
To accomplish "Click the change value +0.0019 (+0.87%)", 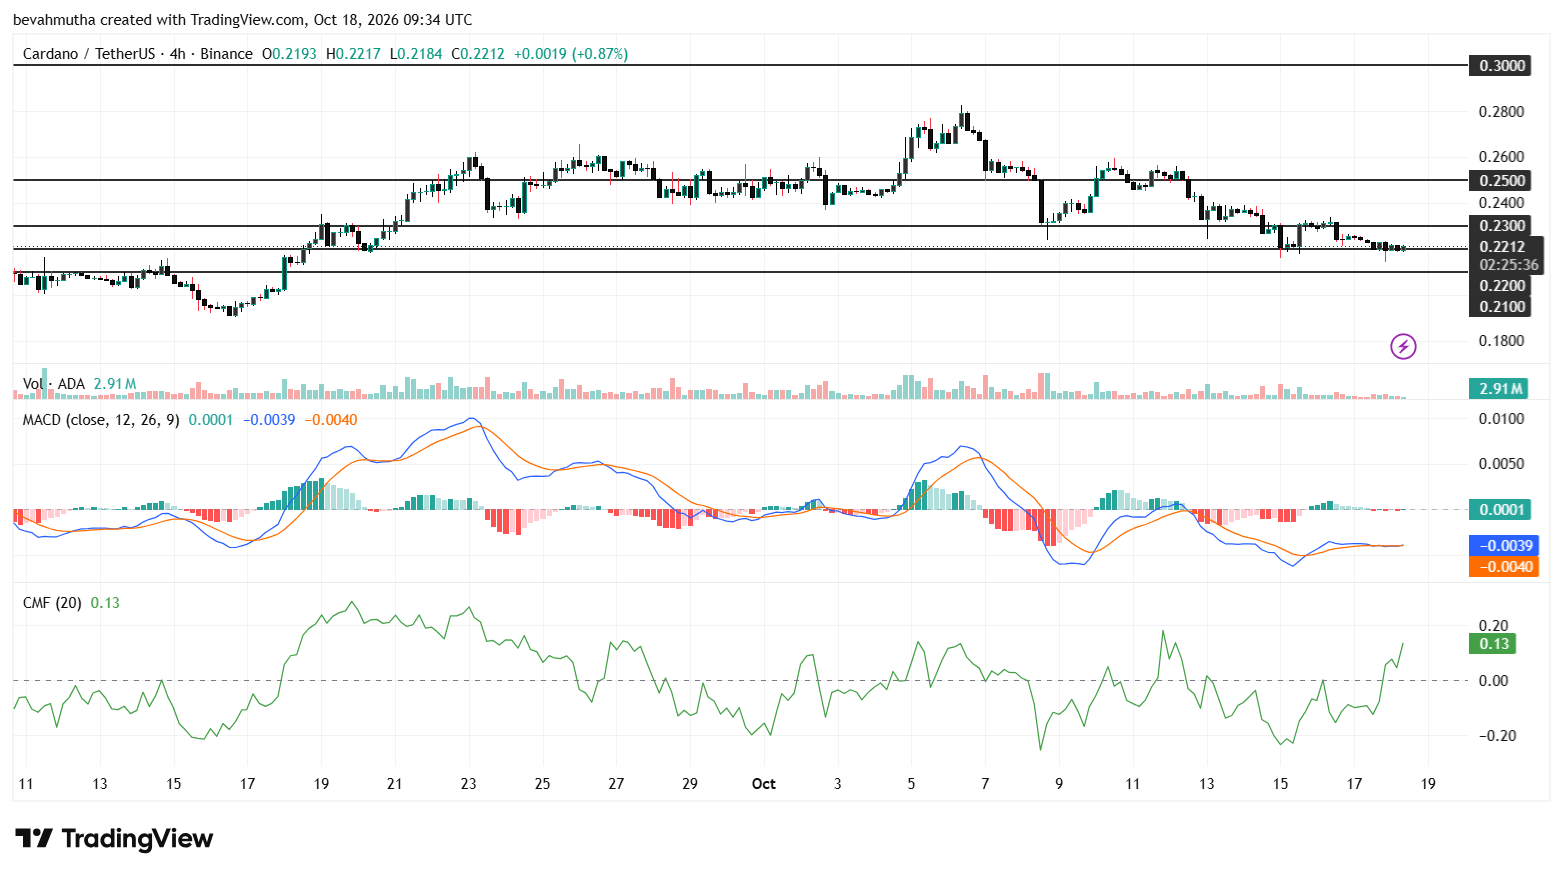I will coord(571,54).
